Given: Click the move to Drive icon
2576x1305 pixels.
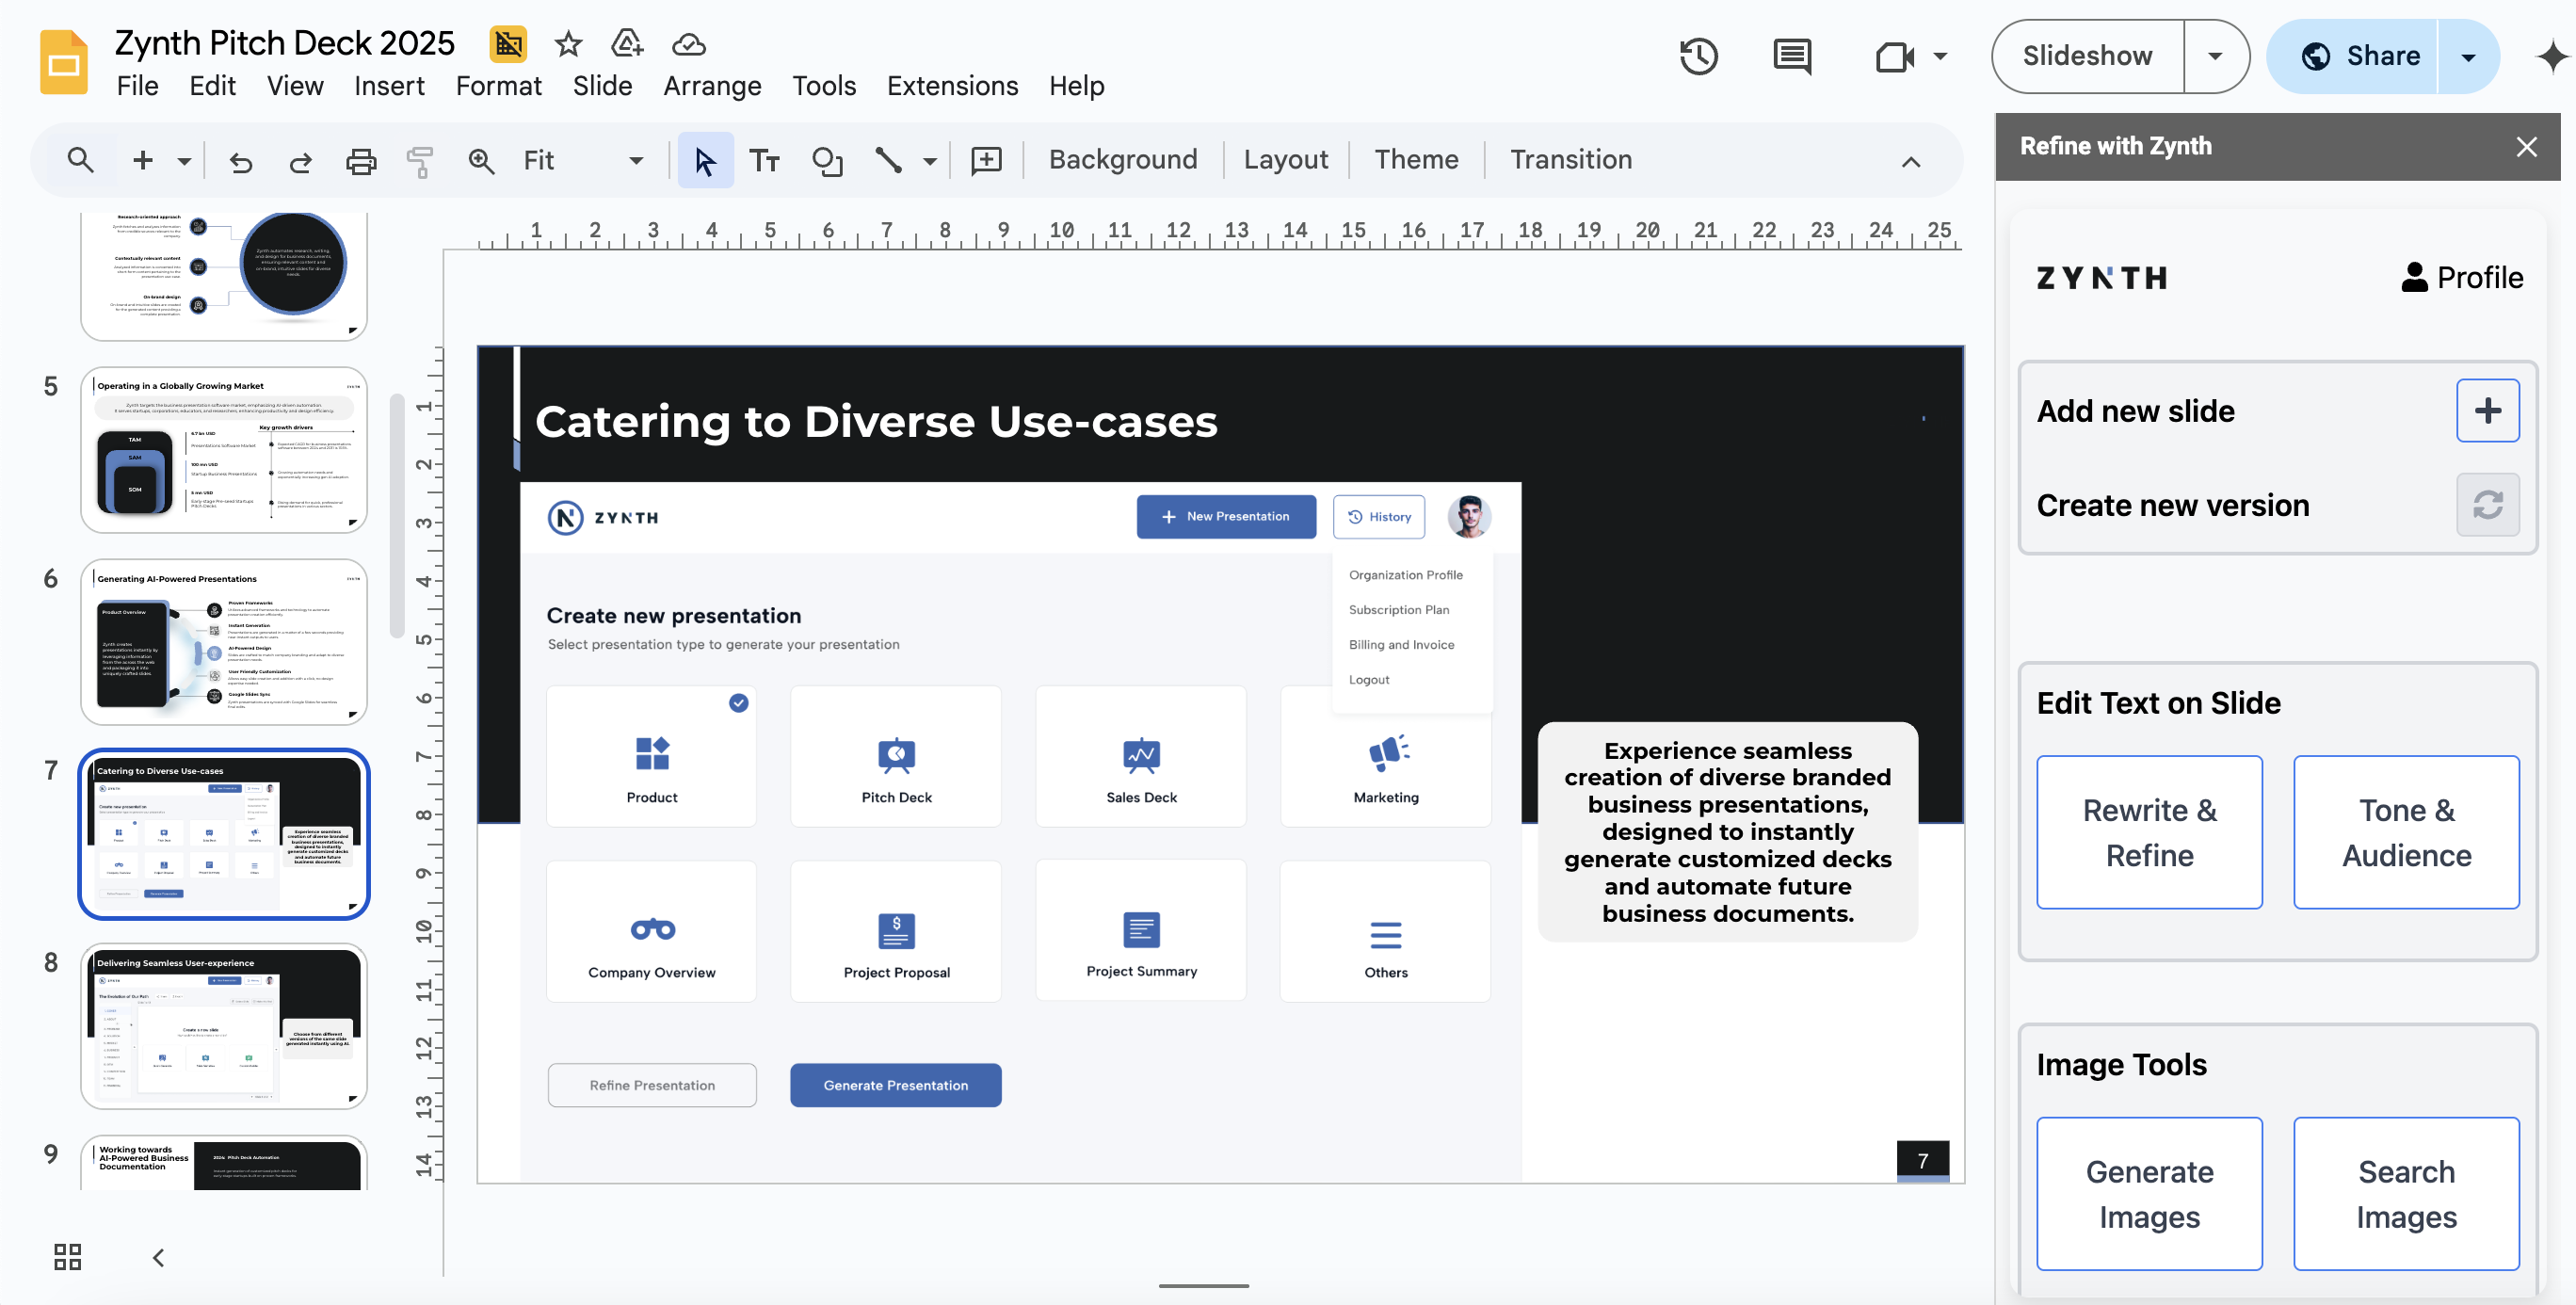Looking at the screenshot, I should click(627, 44).
